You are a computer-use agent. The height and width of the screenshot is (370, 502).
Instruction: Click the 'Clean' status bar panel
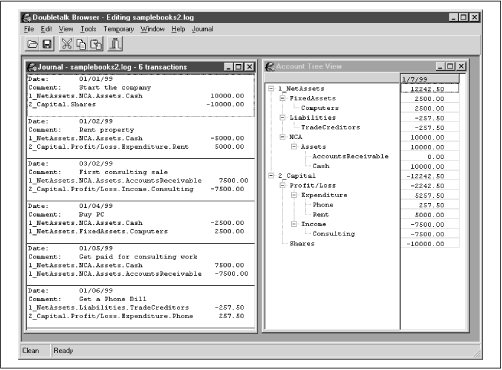[35, 351]
